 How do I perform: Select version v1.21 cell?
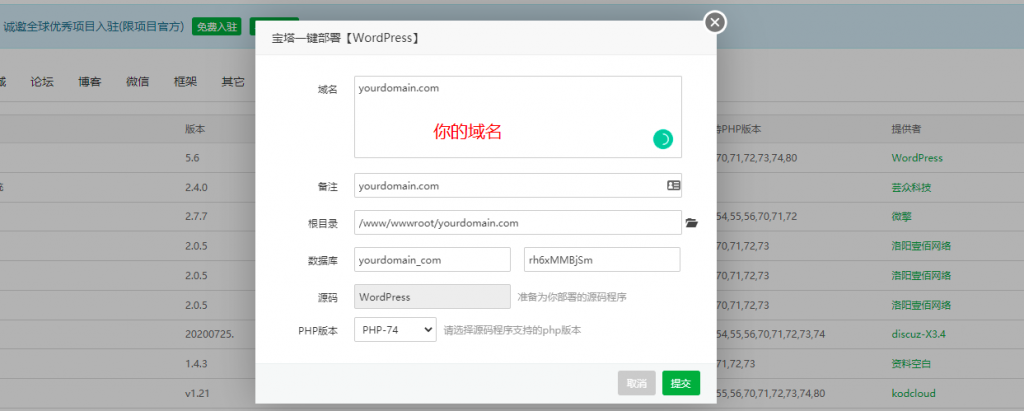click(x=197, y=393)
